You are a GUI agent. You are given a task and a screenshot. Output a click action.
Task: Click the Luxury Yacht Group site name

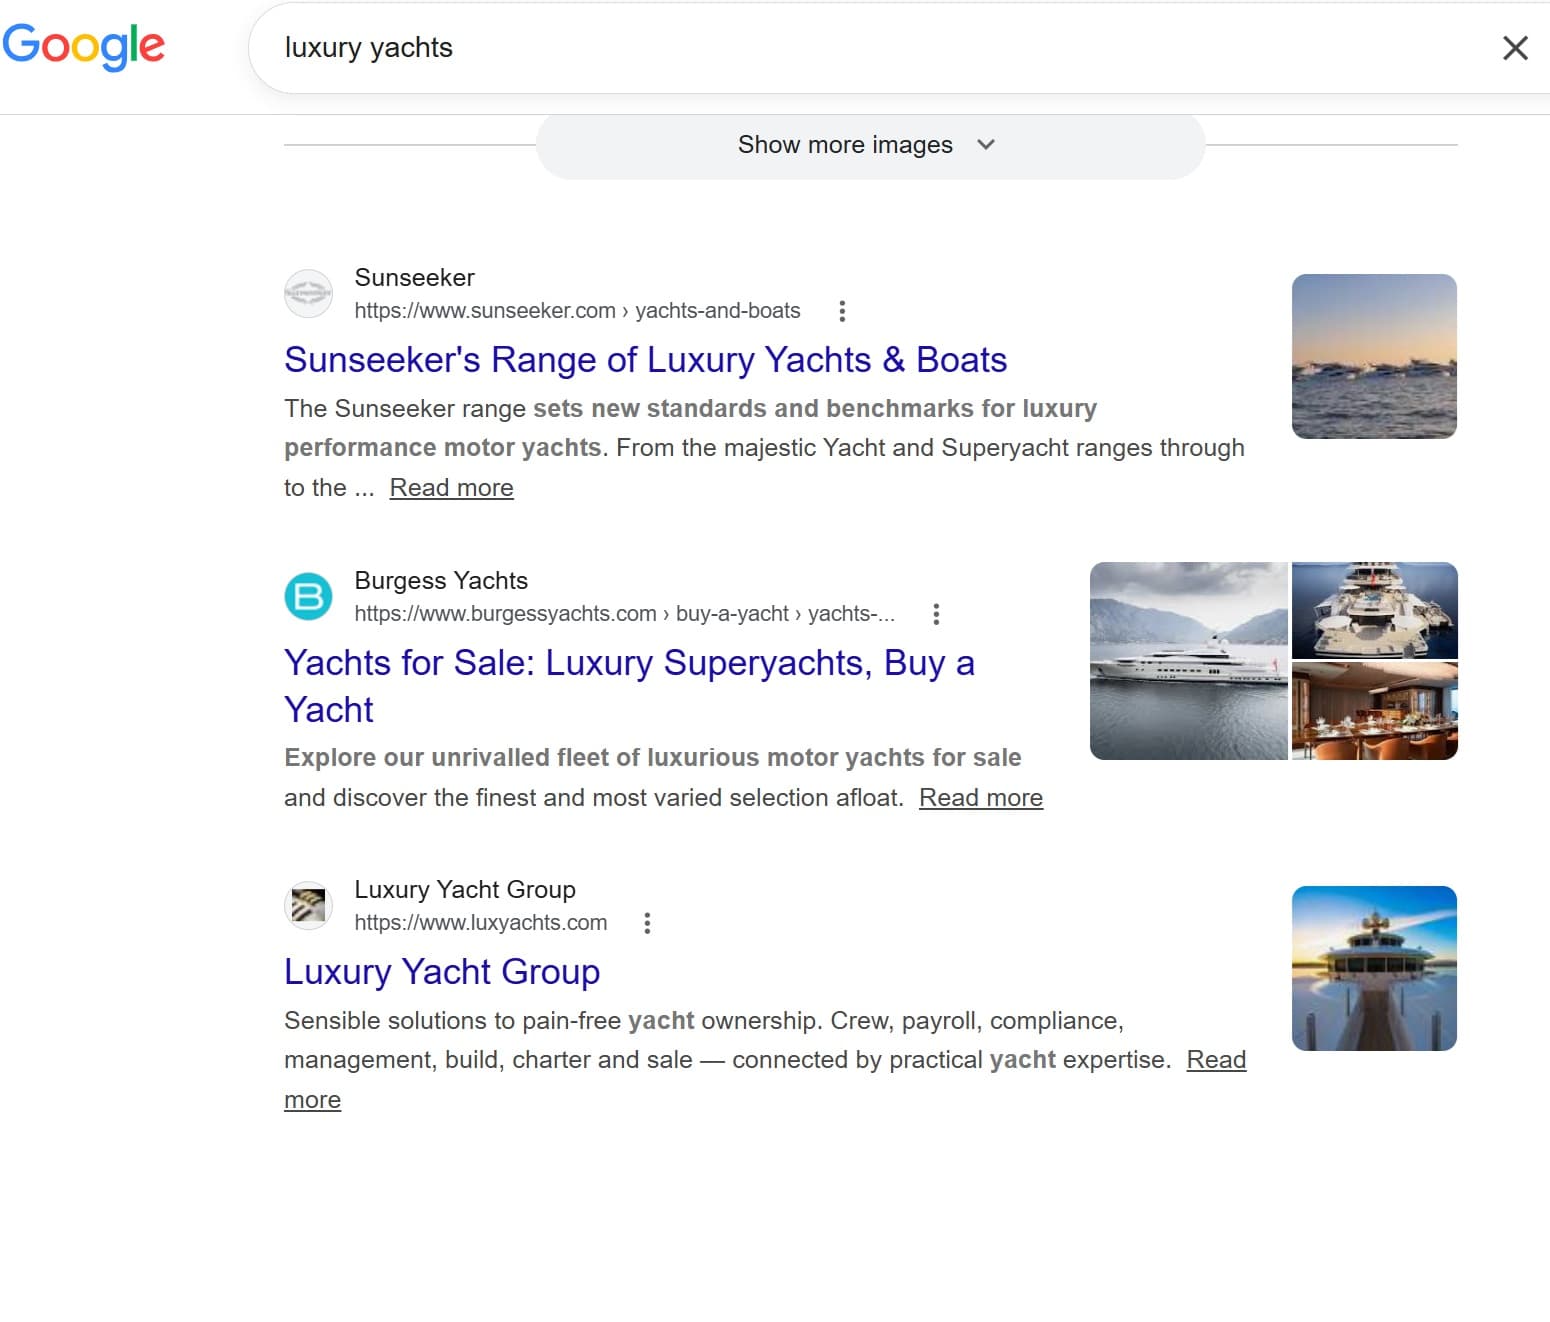click(x=465, y=890)
